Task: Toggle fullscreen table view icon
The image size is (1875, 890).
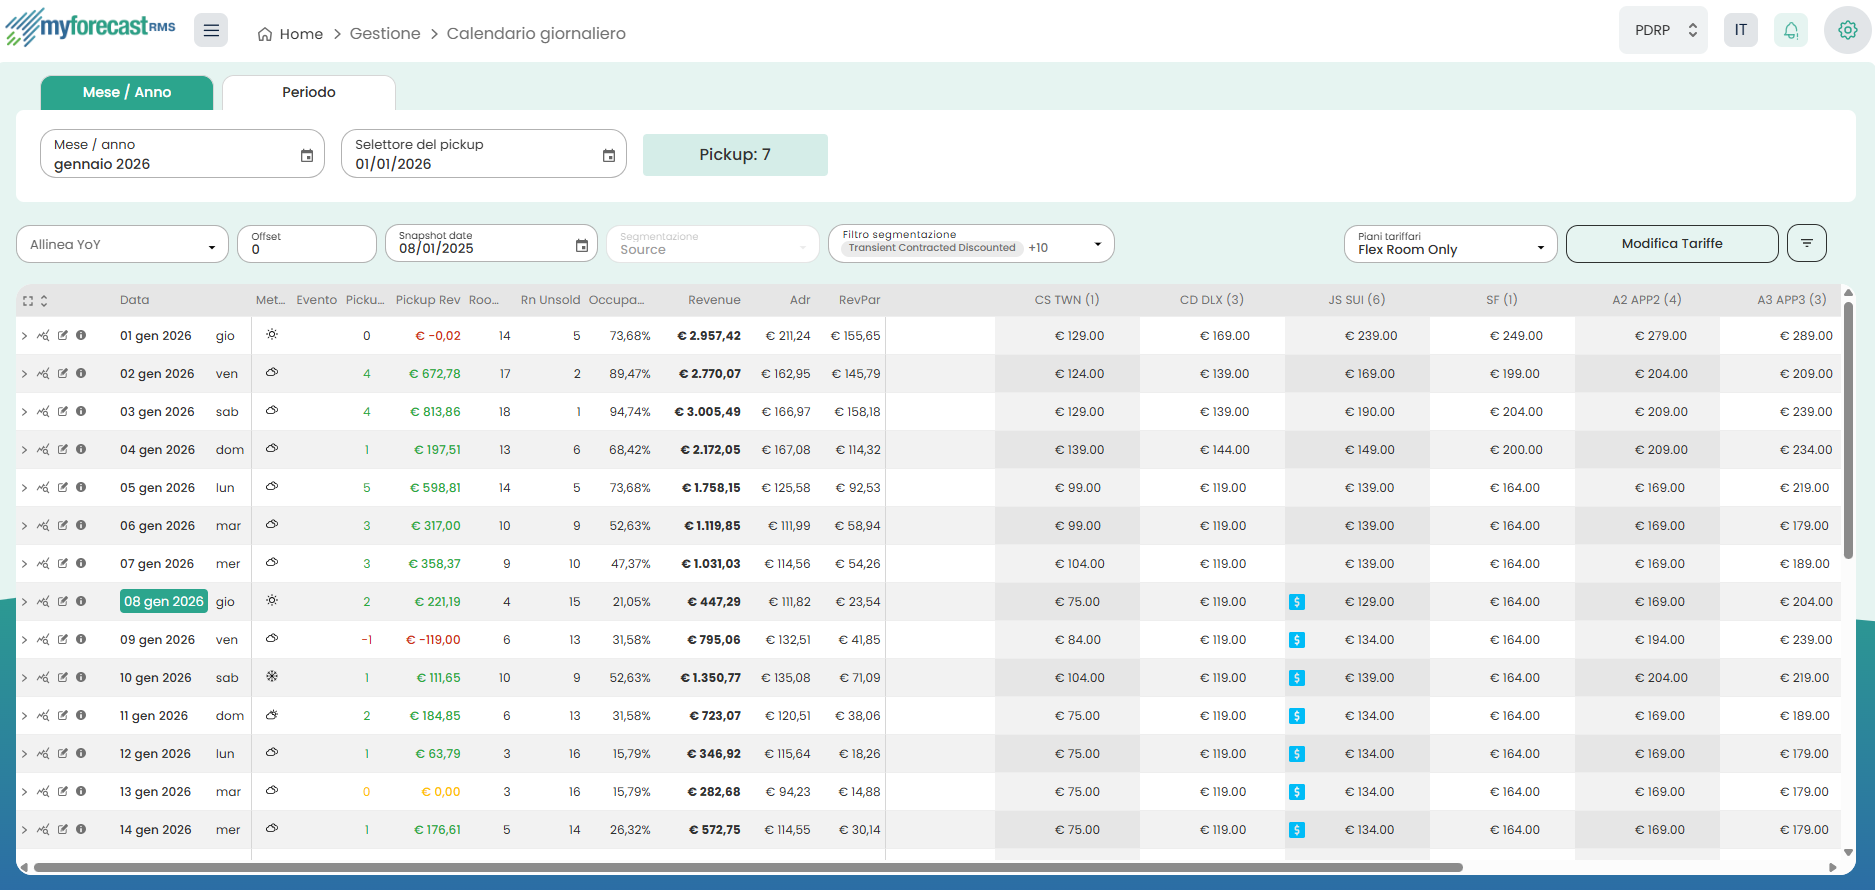Action: point(28,301)
